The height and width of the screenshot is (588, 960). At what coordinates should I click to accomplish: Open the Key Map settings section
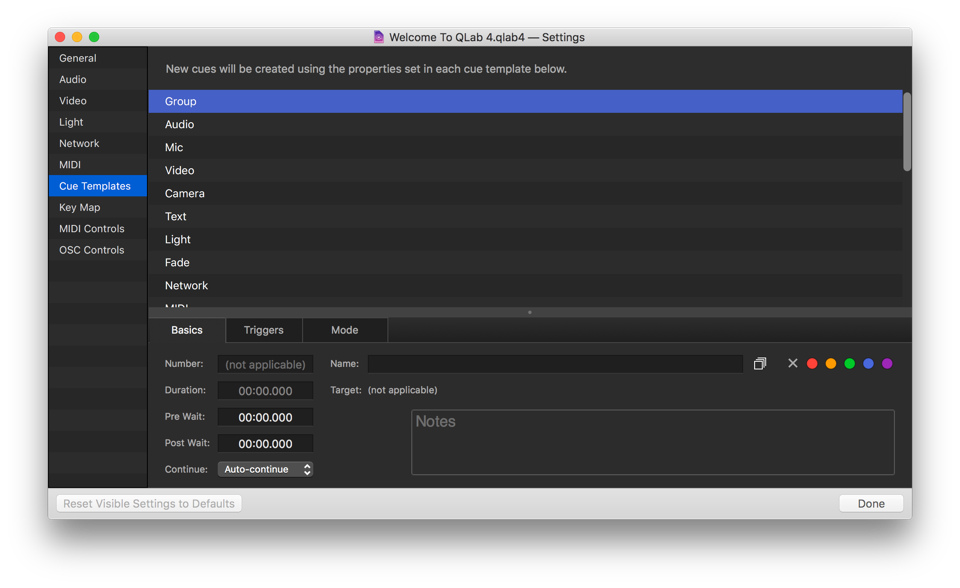[80, 208]
